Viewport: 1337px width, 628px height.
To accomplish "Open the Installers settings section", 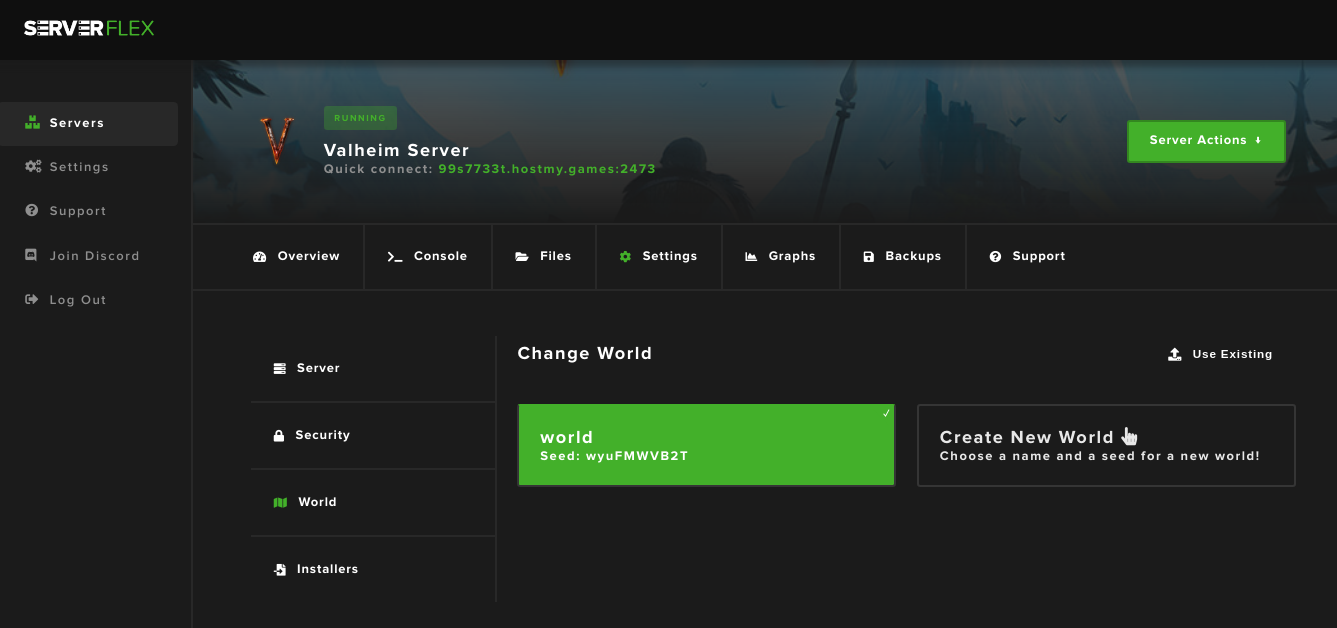I will pyautogui.click(x=373, y=570).
